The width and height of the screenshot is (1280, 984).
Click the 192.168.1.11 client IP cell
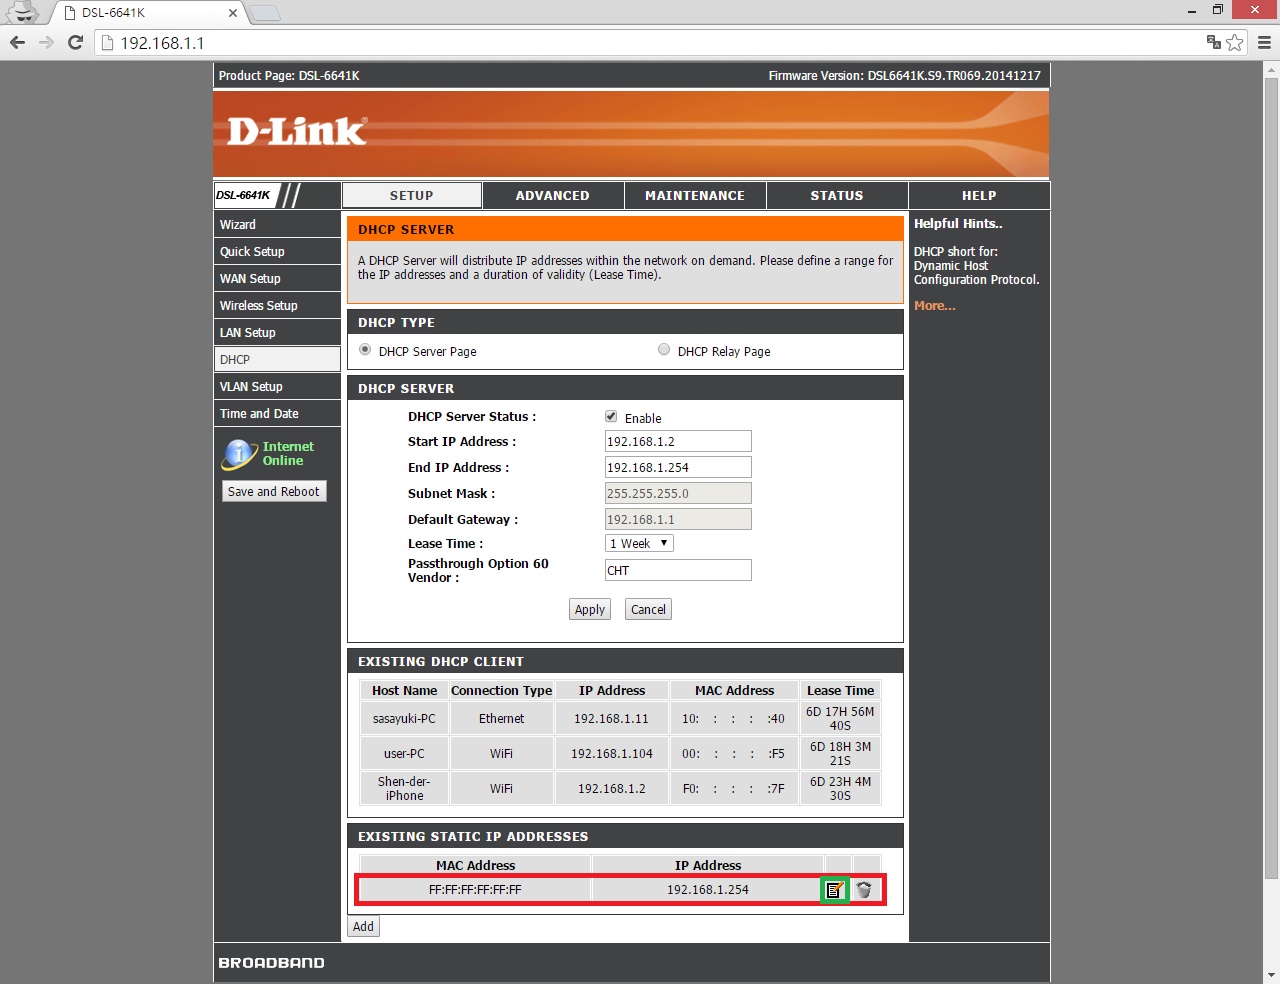click(x=611, y=718)
